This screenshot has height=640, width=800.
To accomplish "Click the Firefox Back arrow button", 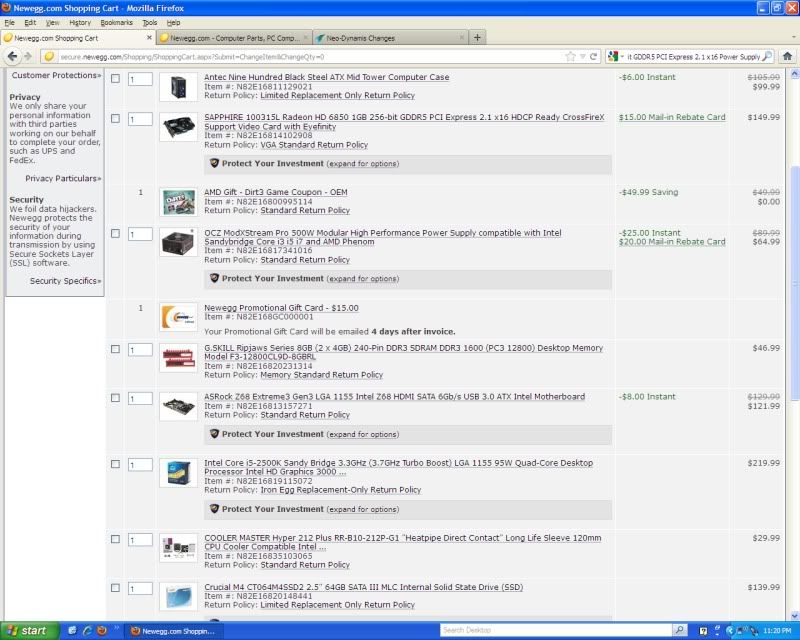I will click(x=12, y=56).
